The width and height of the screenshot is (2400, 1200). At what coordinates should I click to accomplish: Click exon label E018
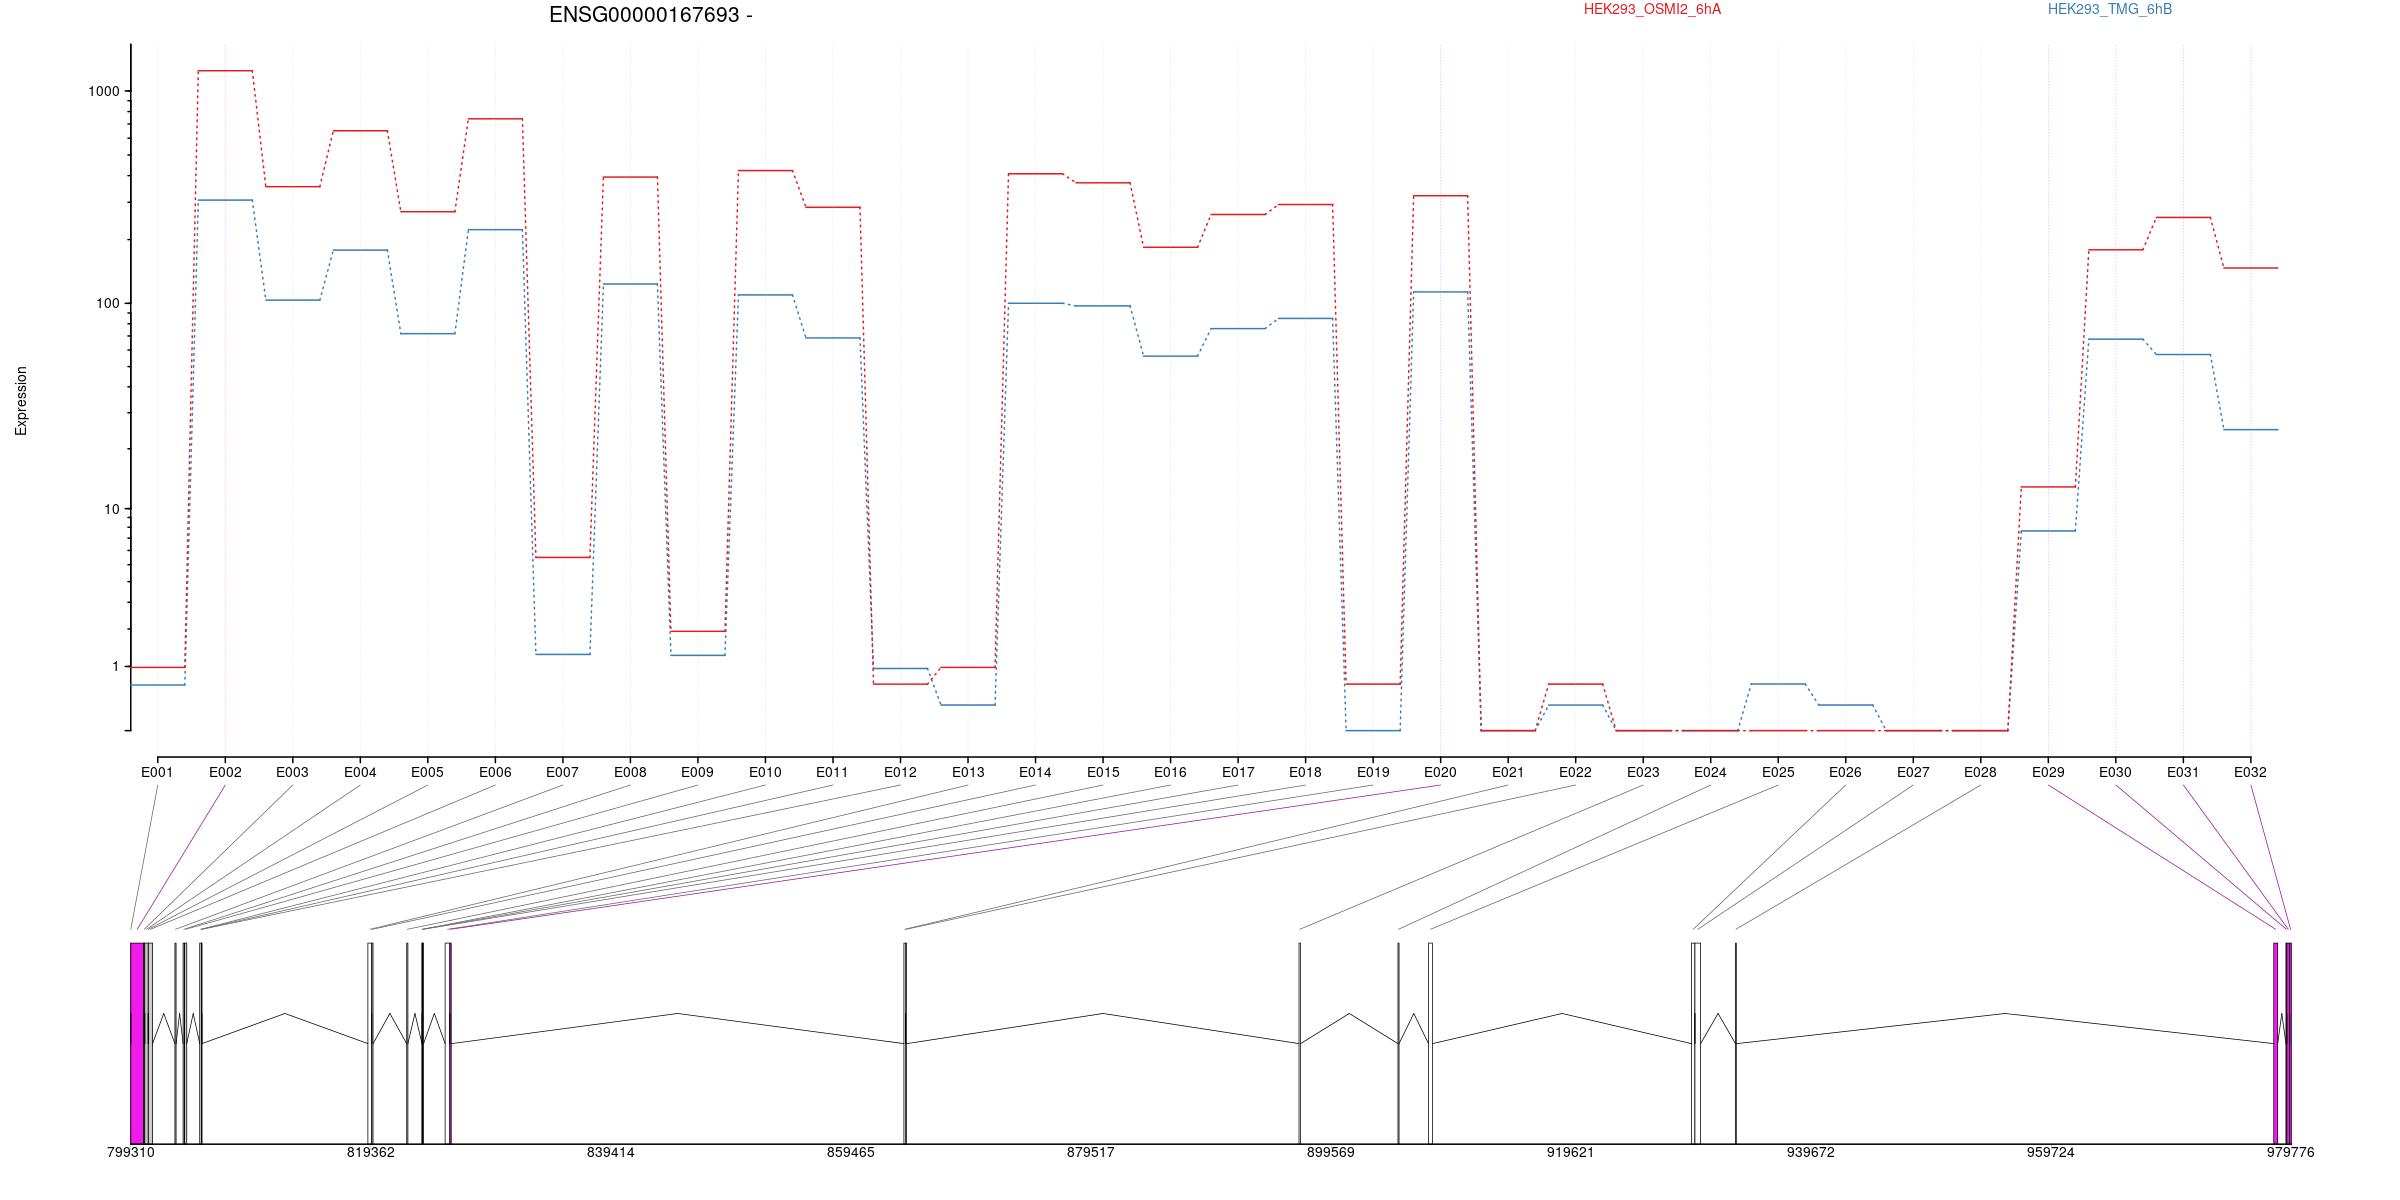pos(1305,772)
